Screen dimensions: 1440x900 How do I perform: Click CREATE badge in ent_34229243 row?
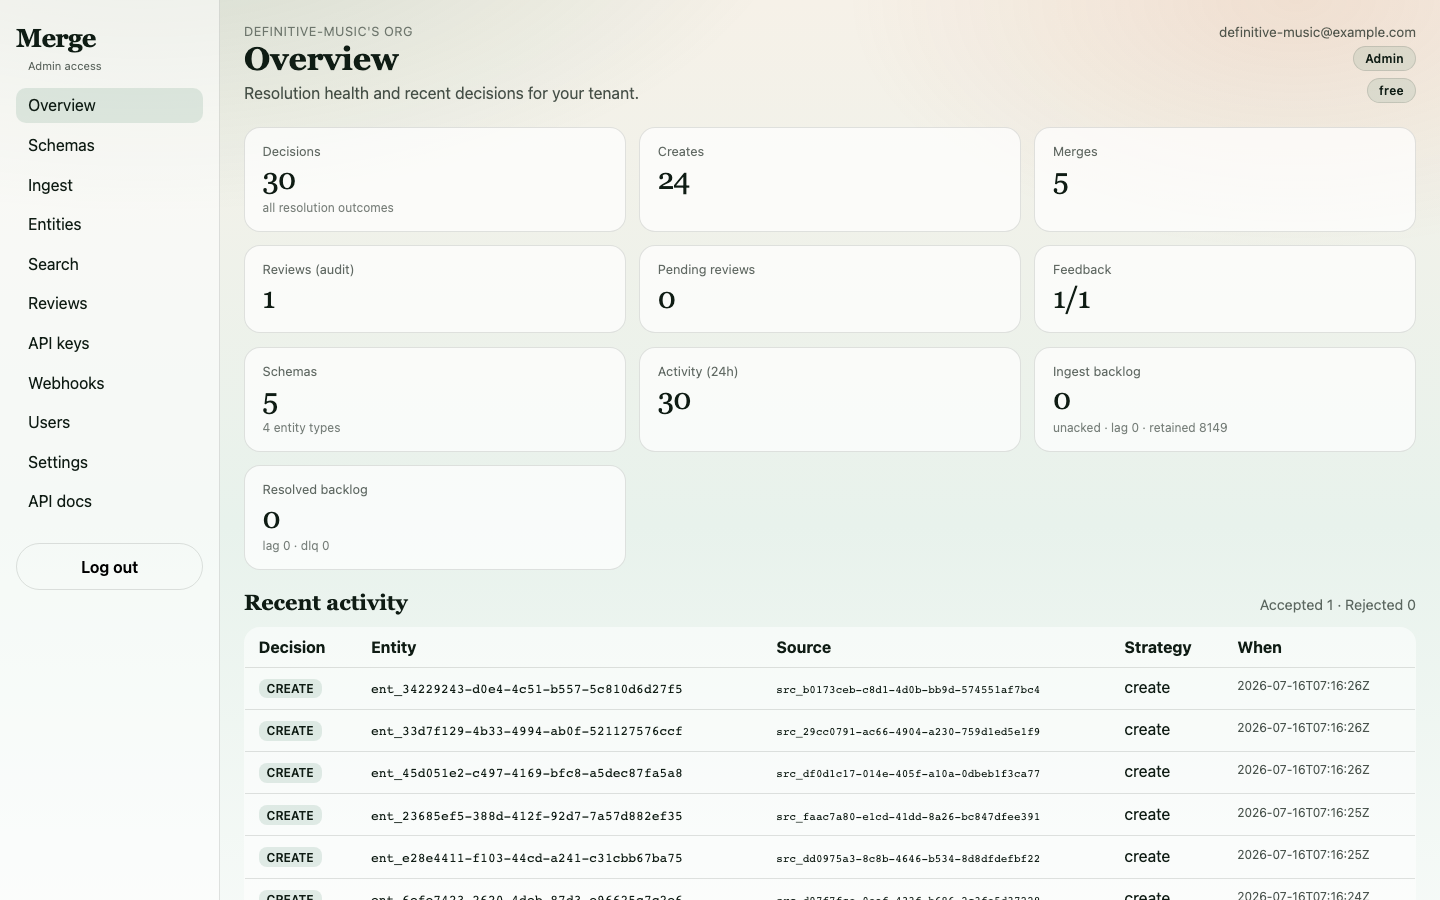[290, 689]
